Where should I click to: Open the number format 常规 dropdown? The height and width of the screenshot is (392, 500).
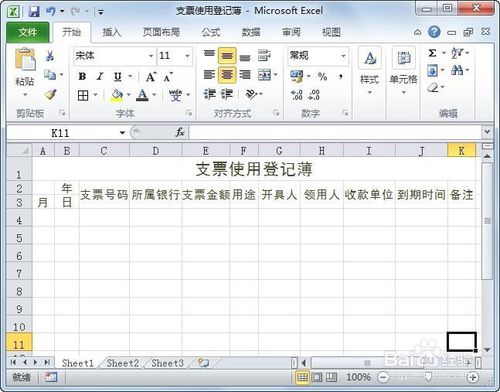pyautogui.click(x=343, y=56)
